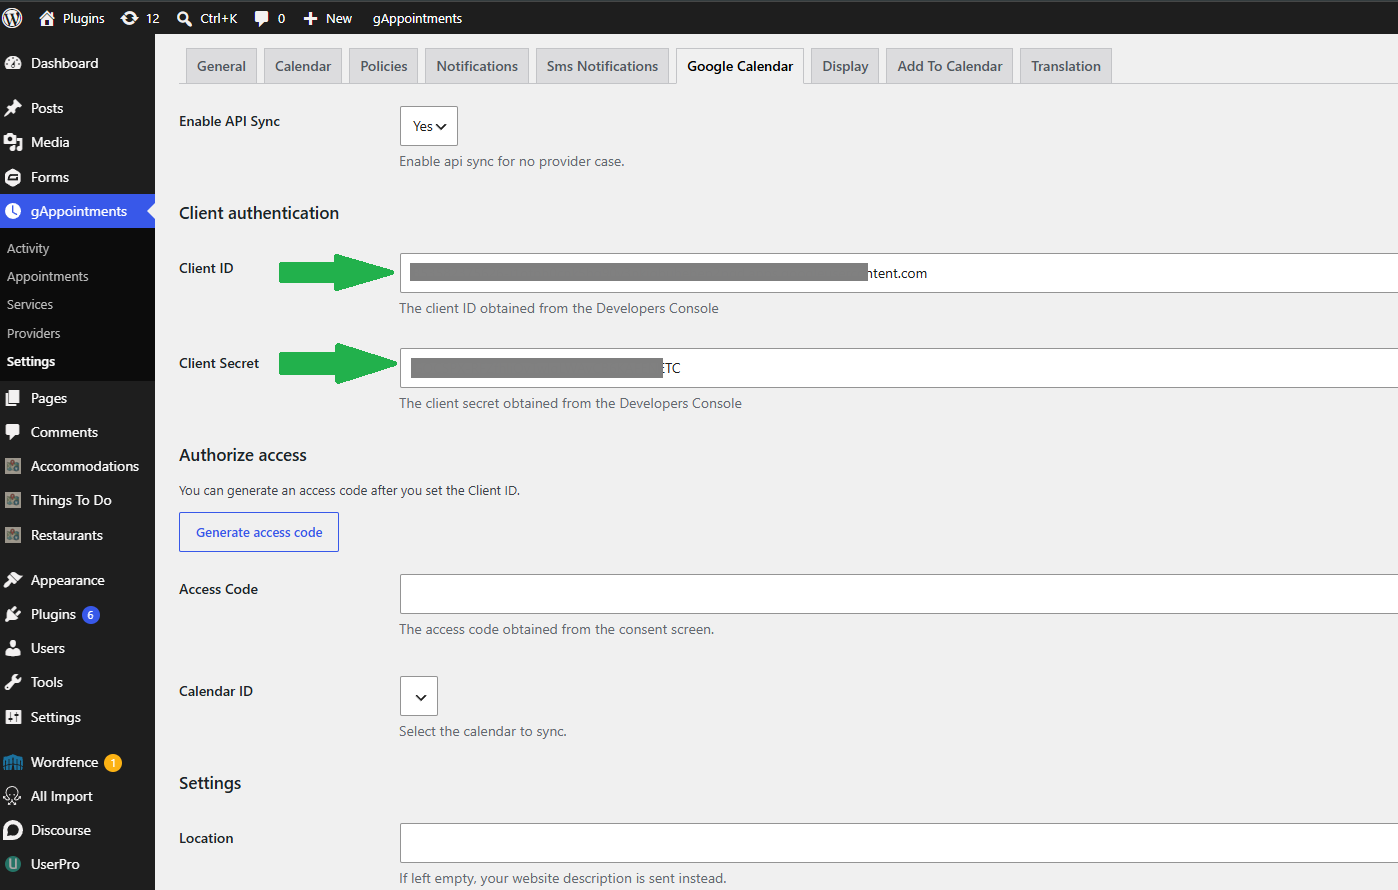Select the Google Calendar tab

(x=740, y=66)
